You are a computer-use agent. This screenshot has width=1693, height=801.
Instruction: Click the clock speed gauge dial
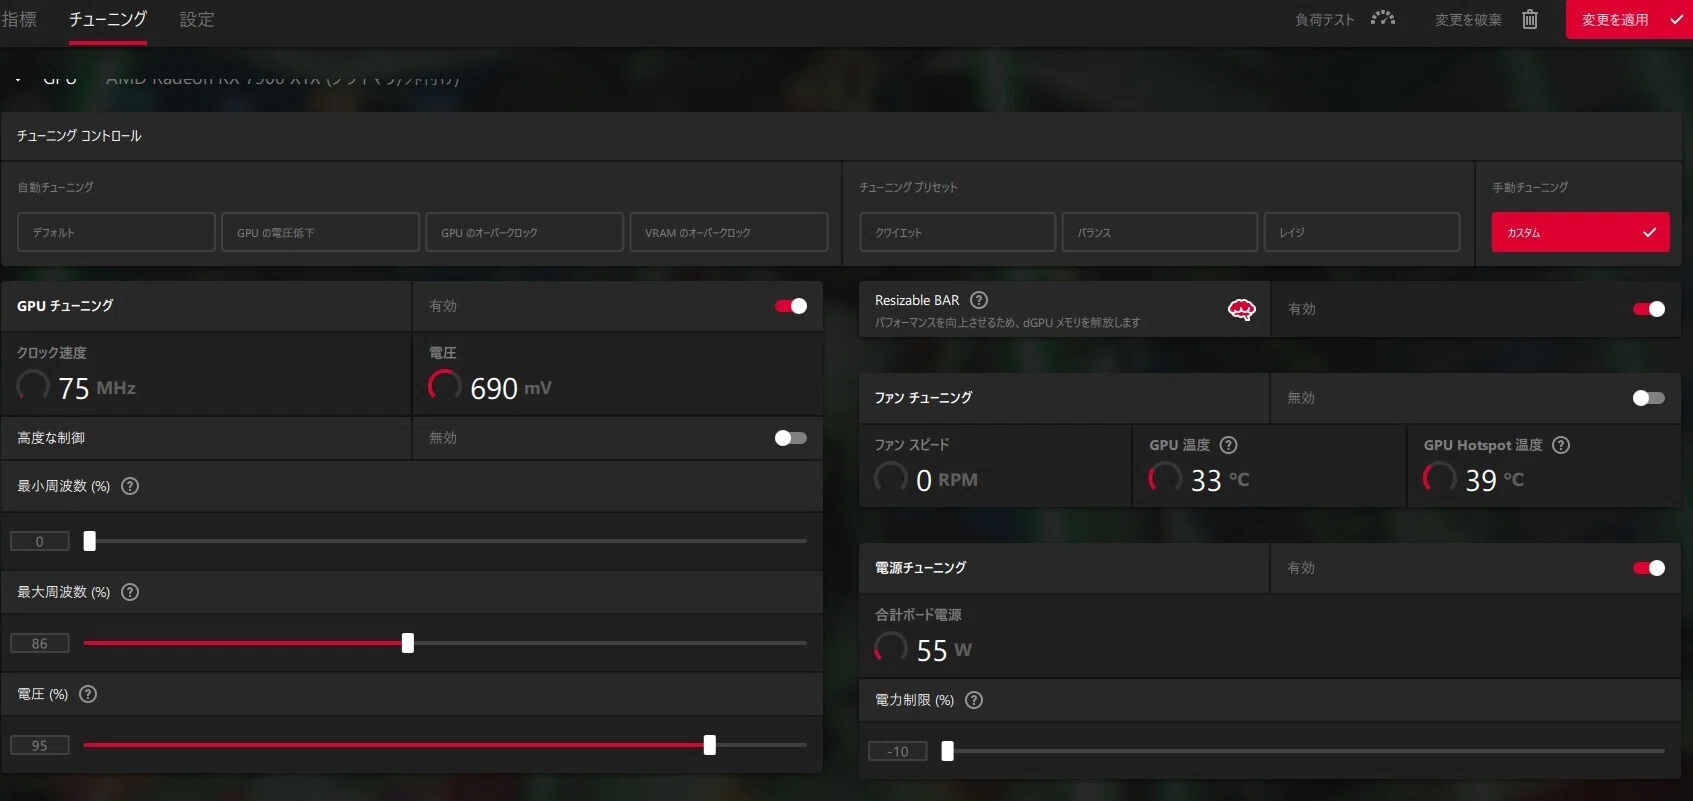33,386
